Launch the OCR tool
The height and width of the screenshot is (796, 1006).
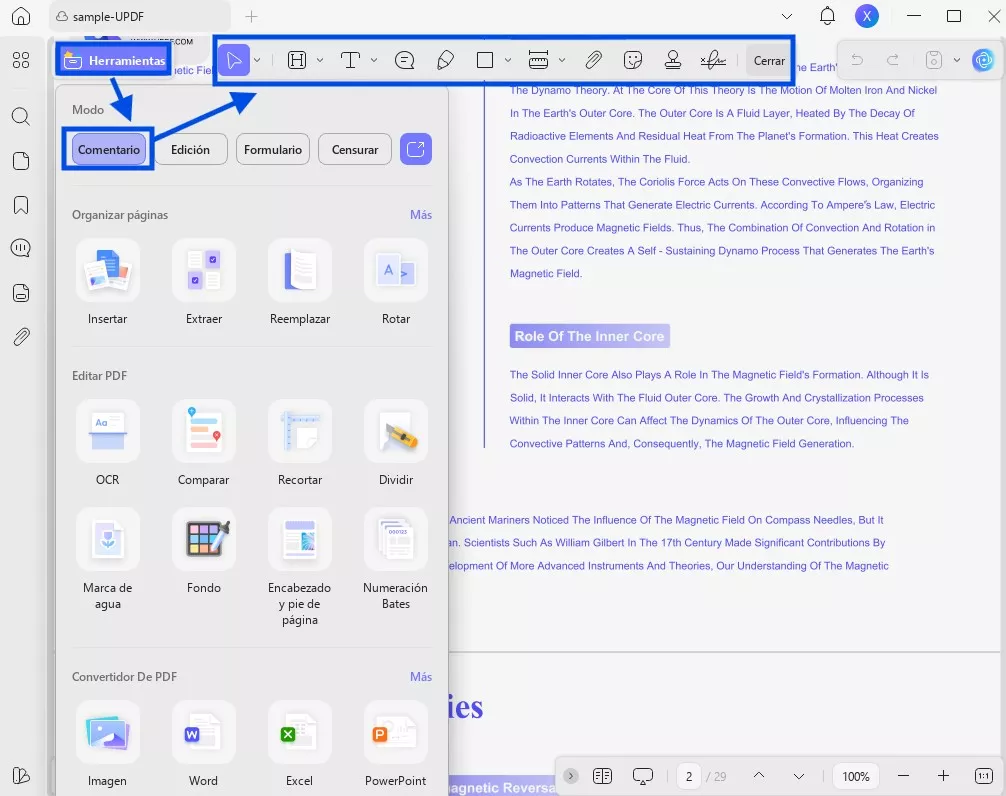(107, 443)
